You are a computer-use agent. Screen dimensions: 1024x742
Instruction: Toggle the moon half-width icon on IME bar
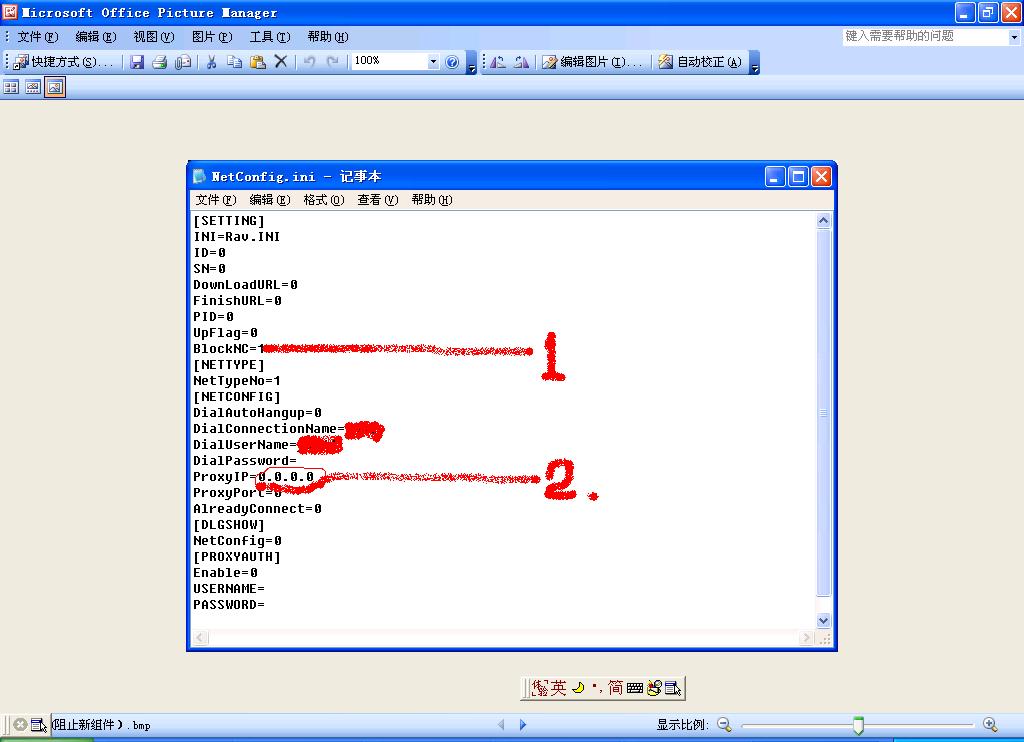tap(578, 688)
